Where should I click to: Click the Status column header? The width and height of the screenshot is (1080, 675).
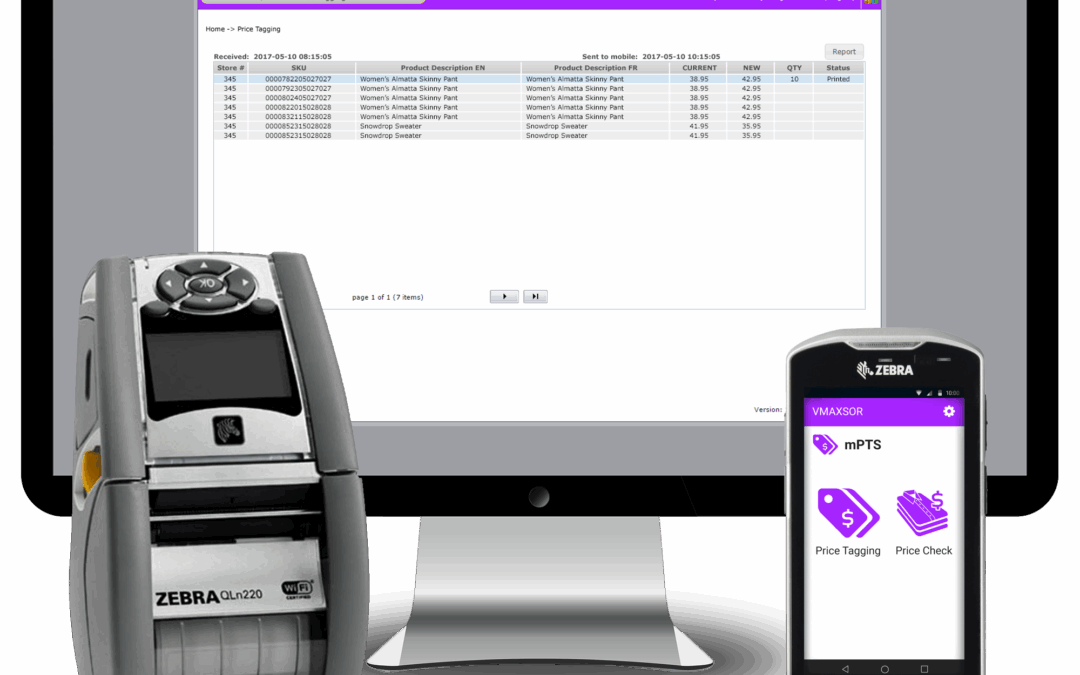pyautogui.click(x=838, y=68)
